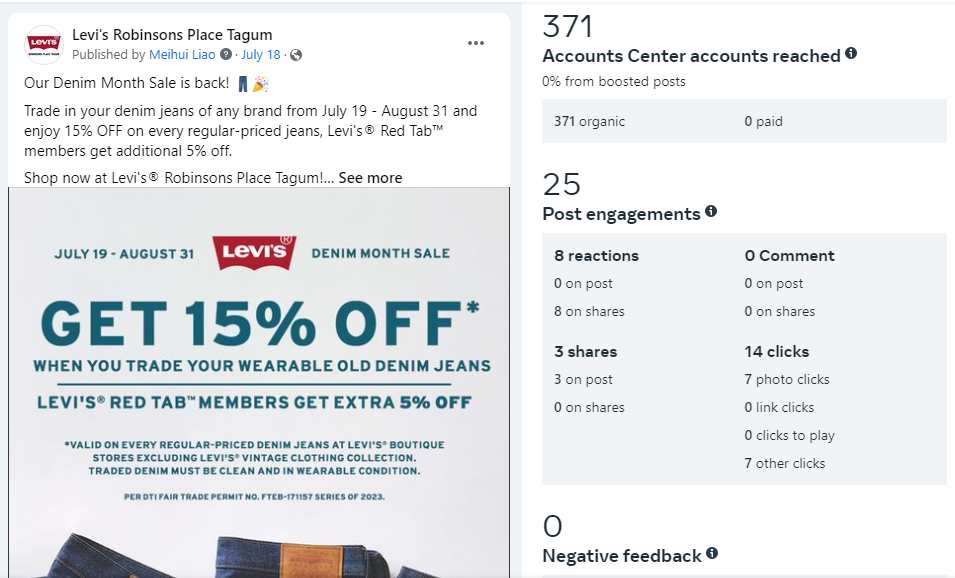This screenshot has height=578, width=955.
Task: Click info icon beside Accounts Center accounts reached
Action: (851, 54)
